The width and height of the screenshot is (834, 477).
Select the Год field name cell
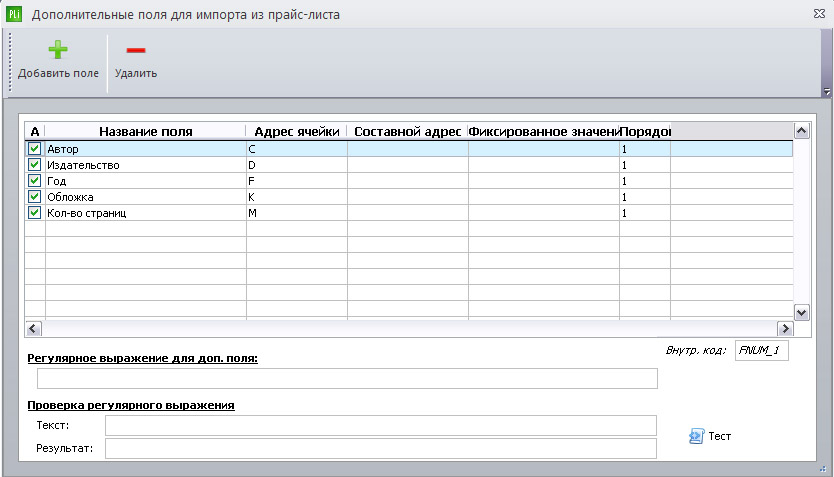[146, 181]
